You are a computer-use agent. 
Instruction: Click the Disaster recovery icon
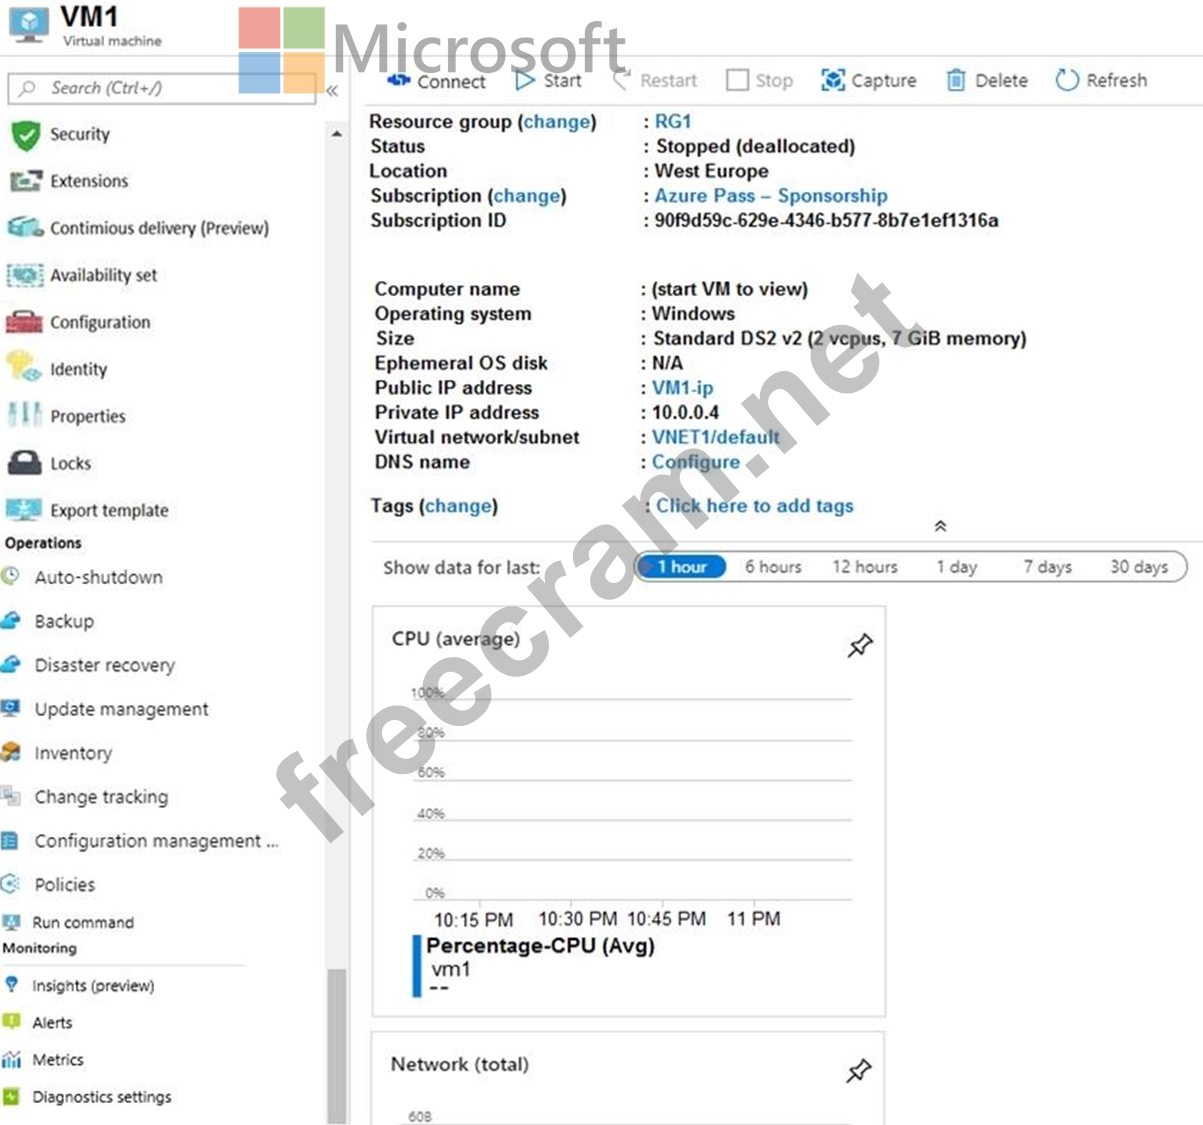(x=11, y=664)
